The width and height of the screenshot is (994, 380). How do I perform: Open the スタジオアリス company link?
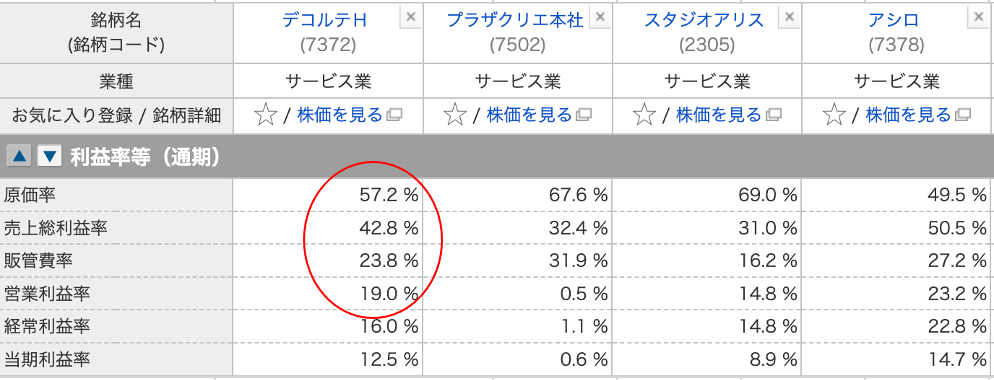click(704, 20)
